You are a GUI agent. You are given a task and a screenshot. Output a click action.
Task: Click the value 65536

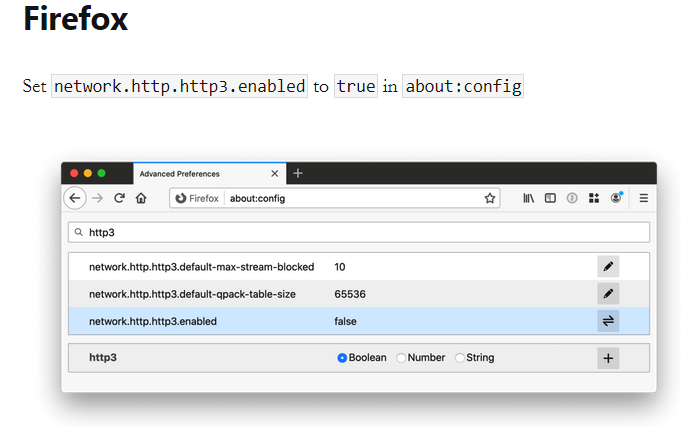click(x=350, y=294)
